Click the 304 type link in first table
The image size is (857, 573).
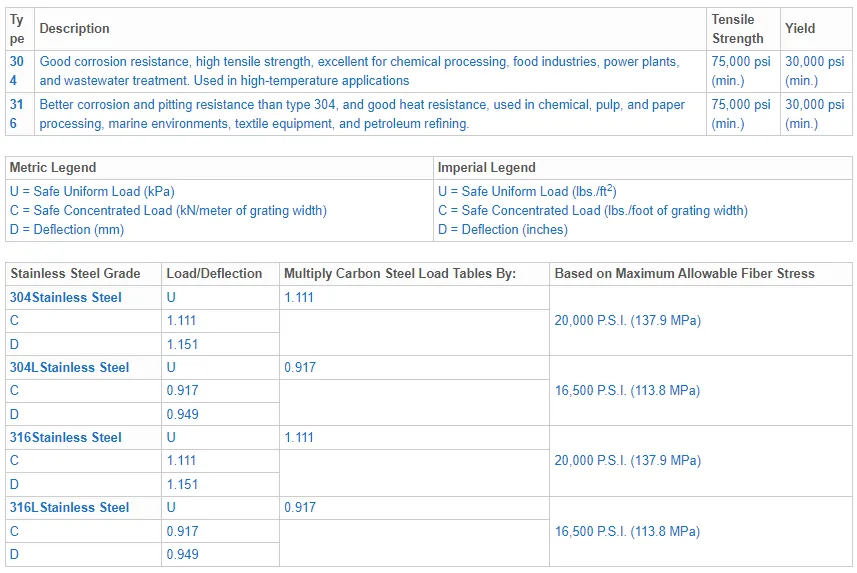pos(17,71)
